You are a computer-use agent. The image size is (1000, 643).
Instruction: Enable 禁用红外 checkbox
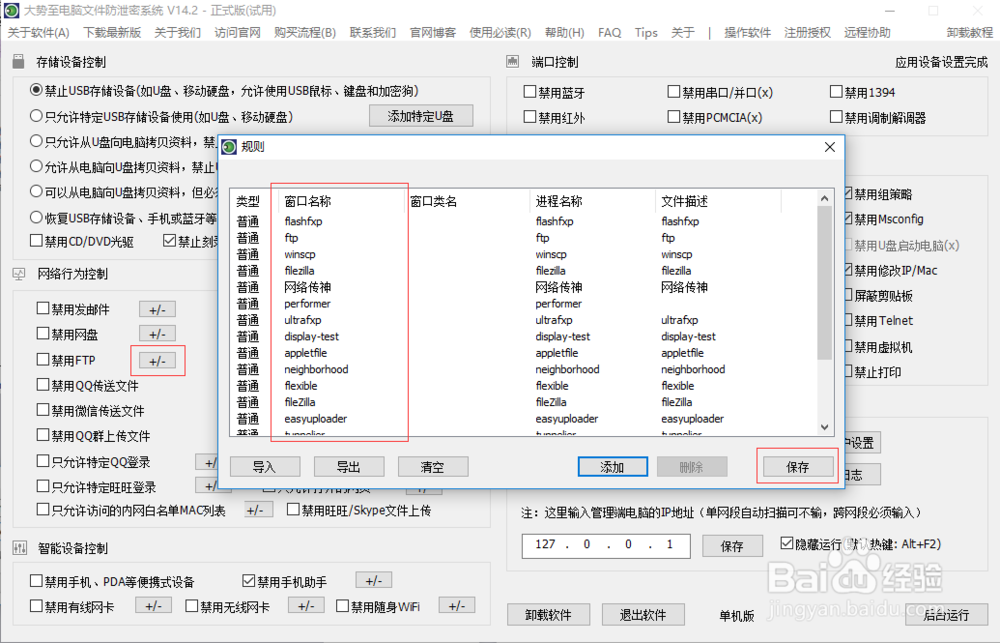(529, 117)
